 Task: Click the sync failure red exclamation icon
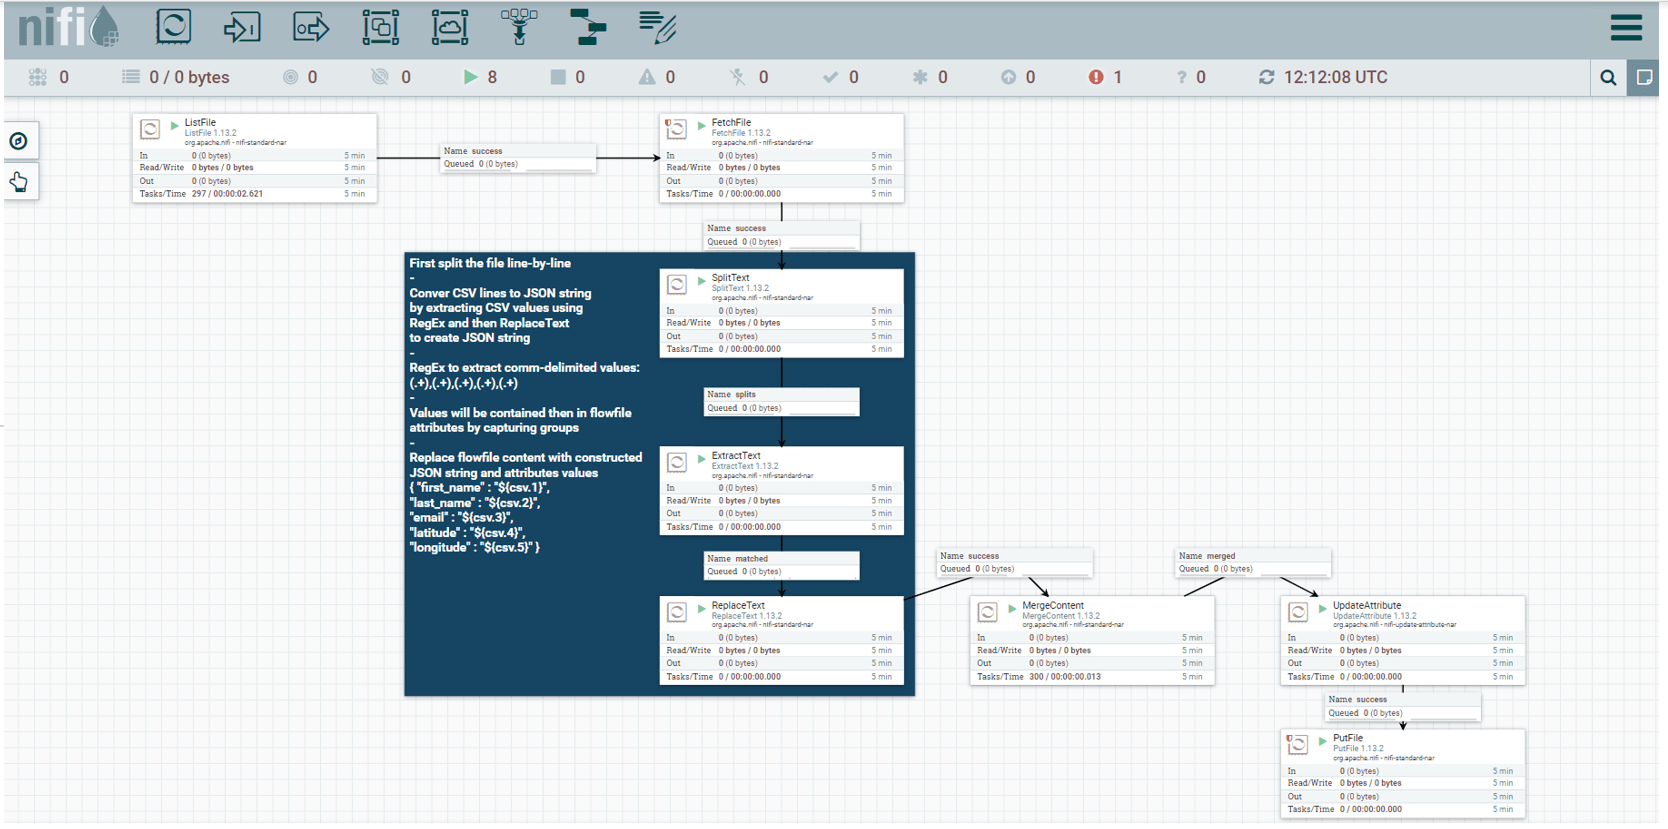point(1096,77)
